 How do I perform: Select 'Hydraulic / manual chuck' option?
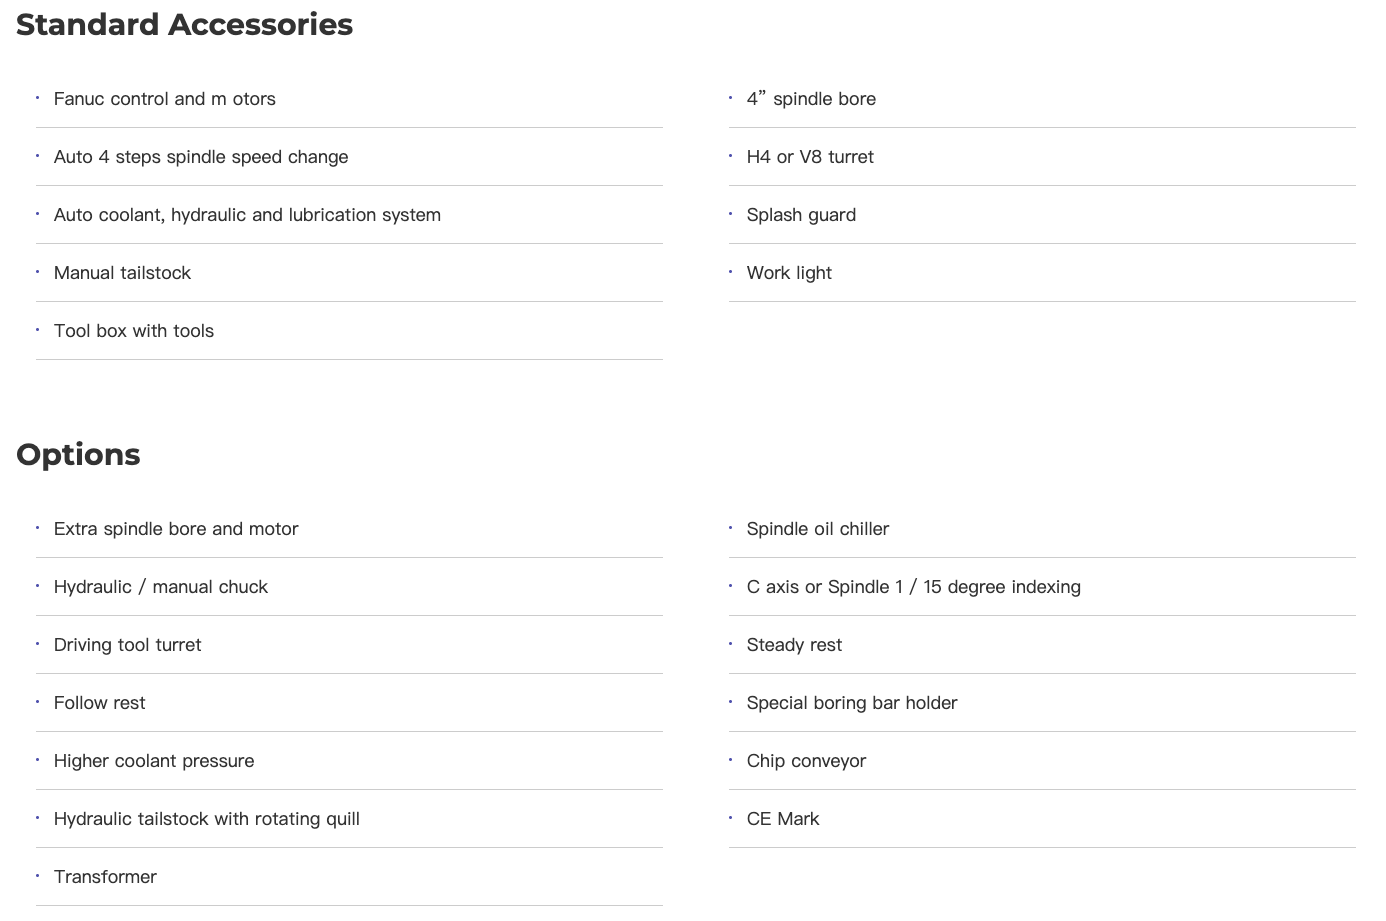[161, 587]
